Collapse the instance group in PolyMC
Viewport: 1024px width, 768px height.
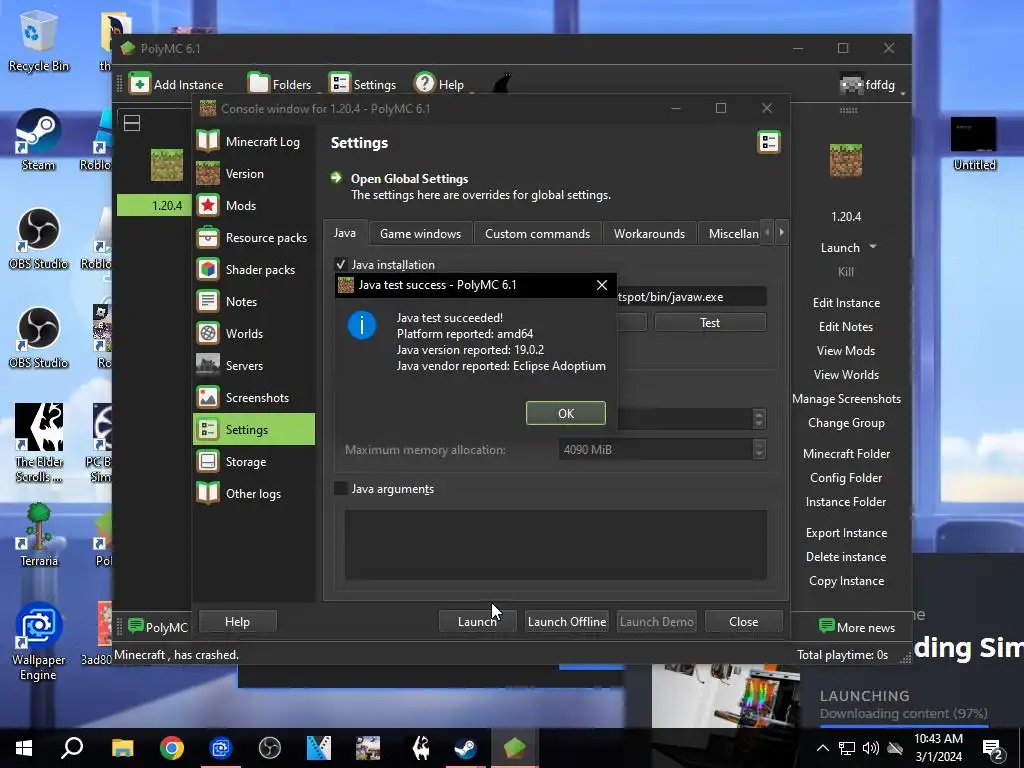132,123
